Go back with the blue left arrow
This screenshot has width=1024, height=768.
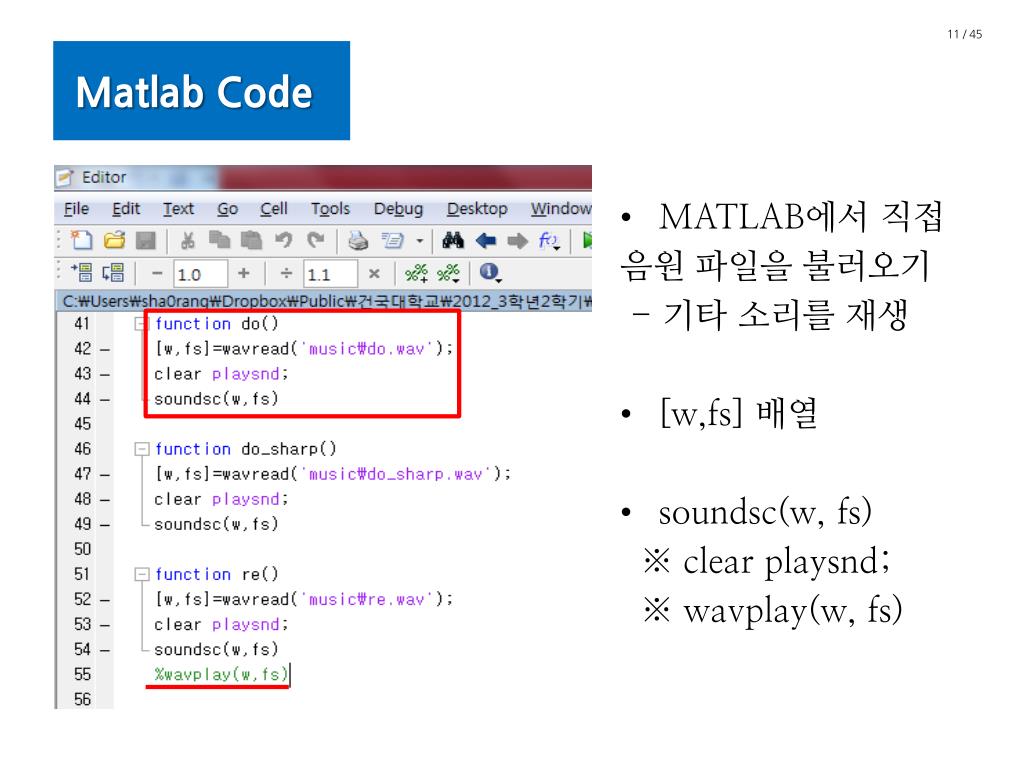tap(485, 241)
